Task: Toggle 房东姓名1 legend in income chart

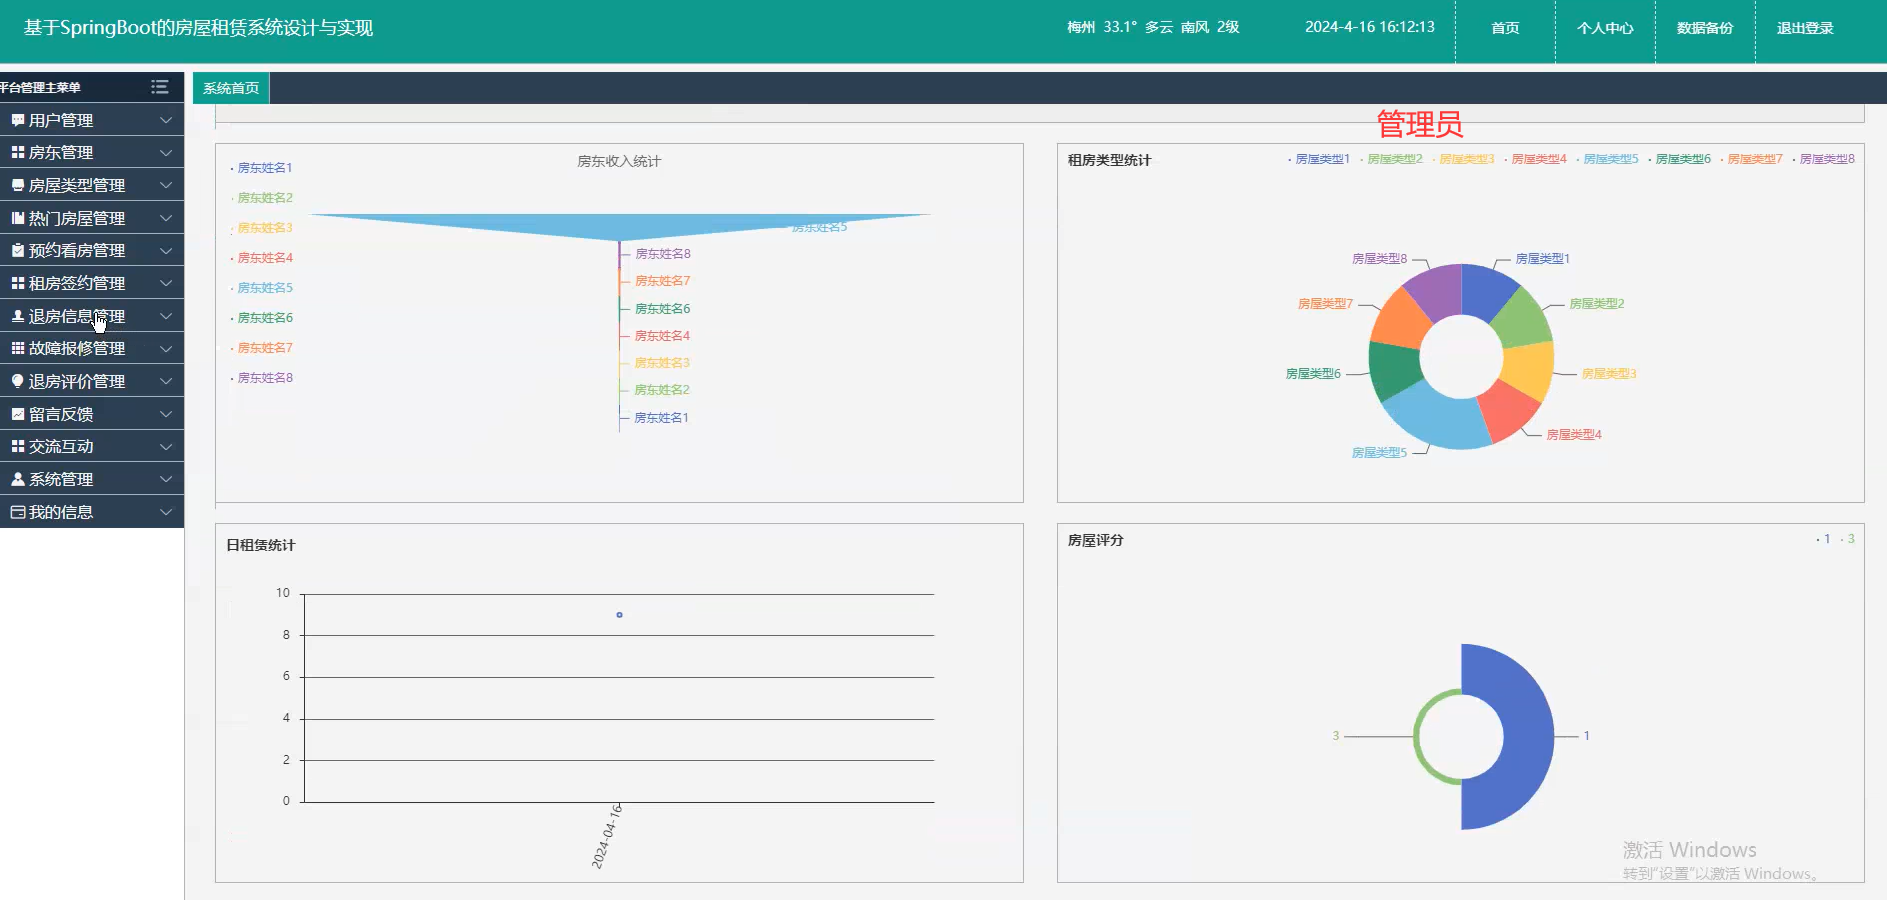Action: [x=262, y=168]
